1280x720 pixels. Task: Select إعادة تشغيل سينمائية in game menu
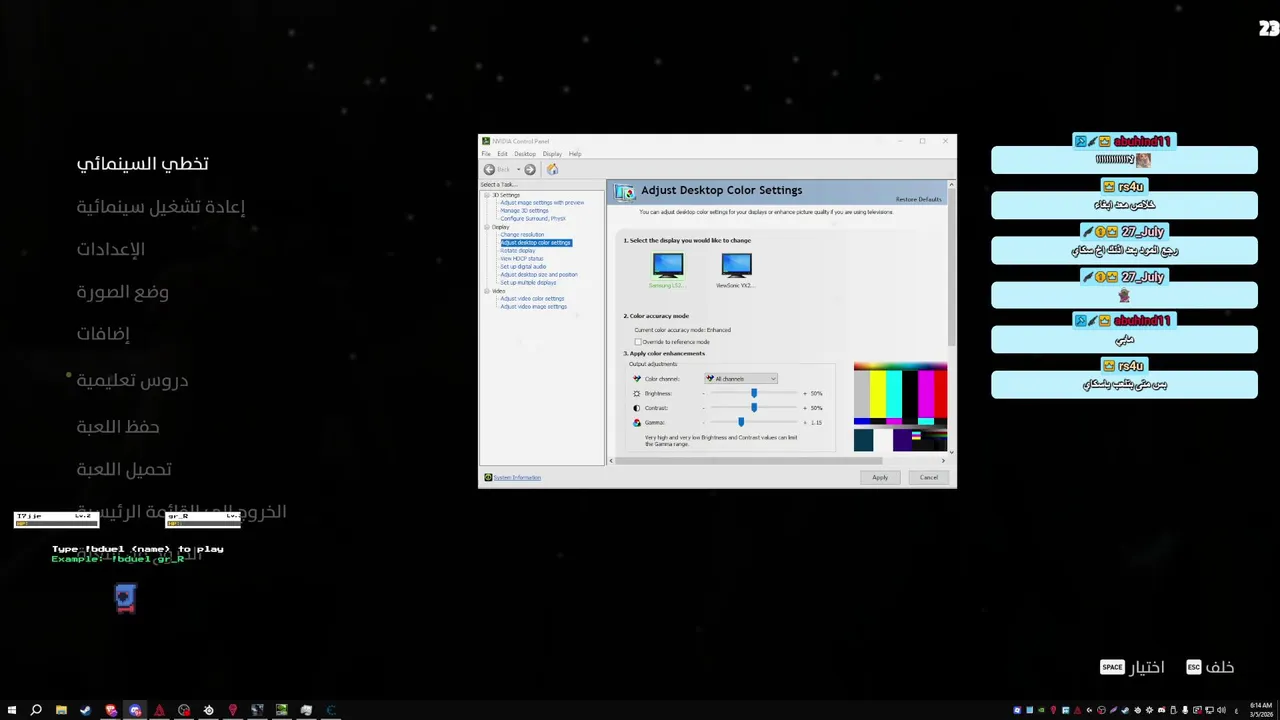[161, 207]
